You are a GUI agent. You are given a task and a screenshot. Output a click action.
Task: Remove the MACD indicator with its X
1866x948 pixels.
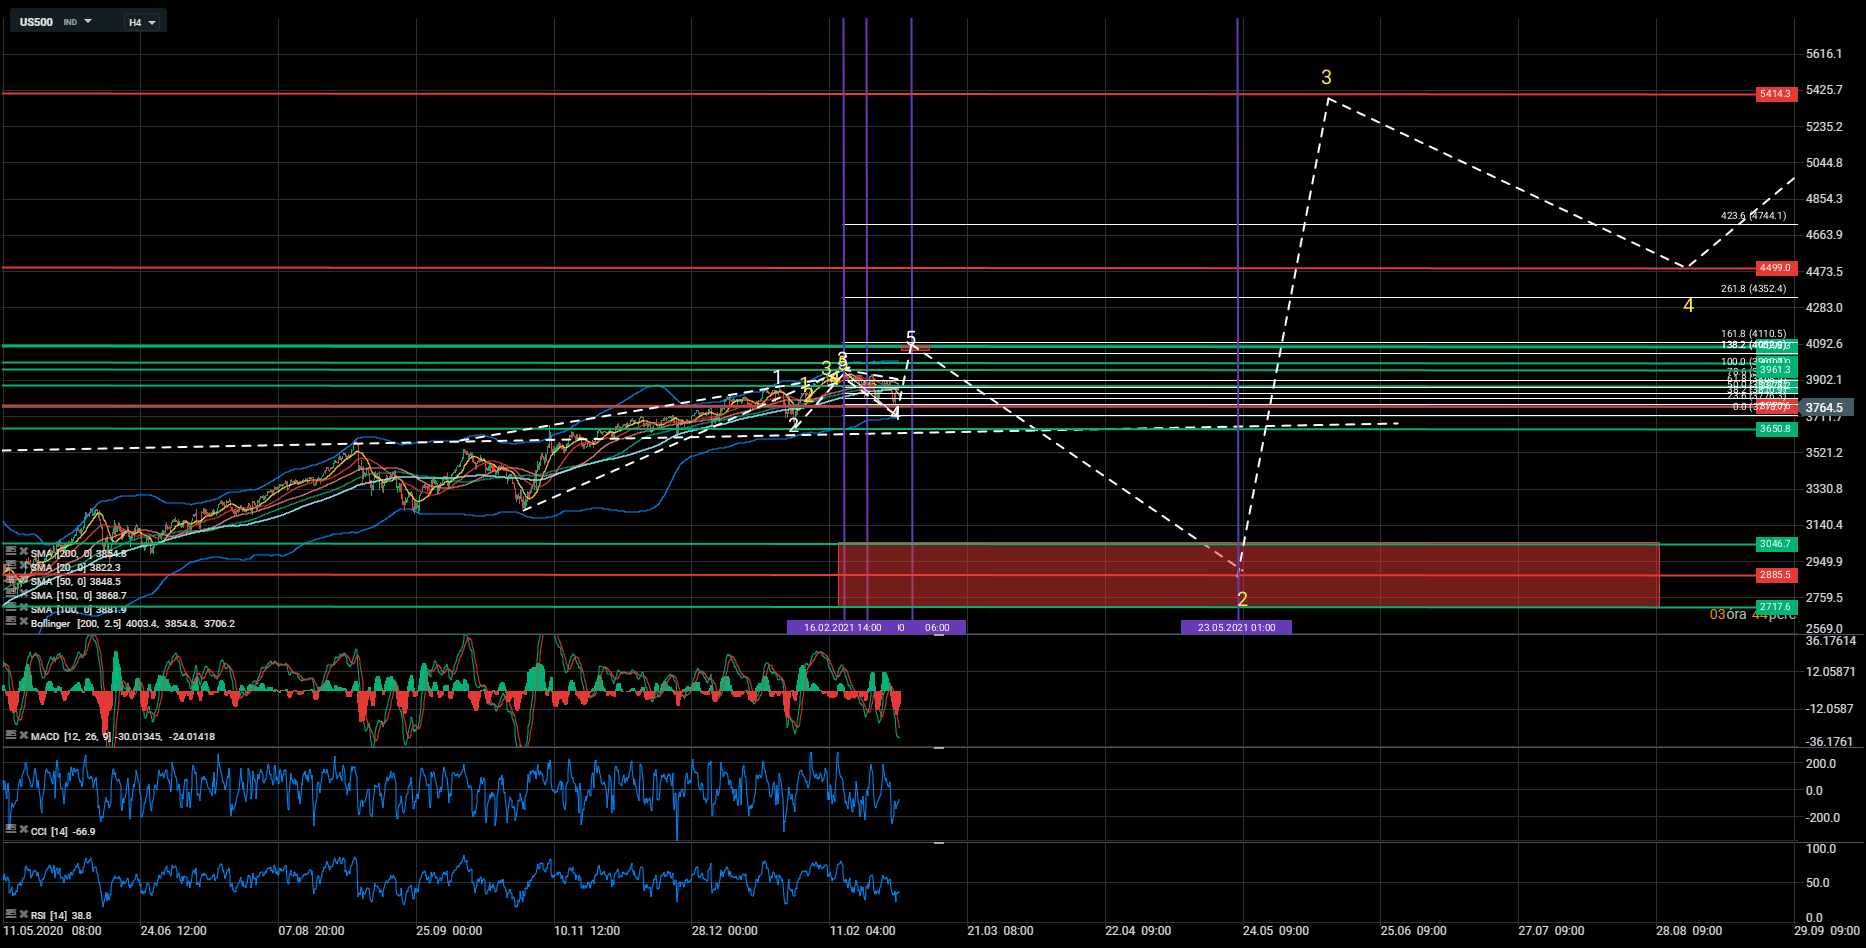coord(22,735)
